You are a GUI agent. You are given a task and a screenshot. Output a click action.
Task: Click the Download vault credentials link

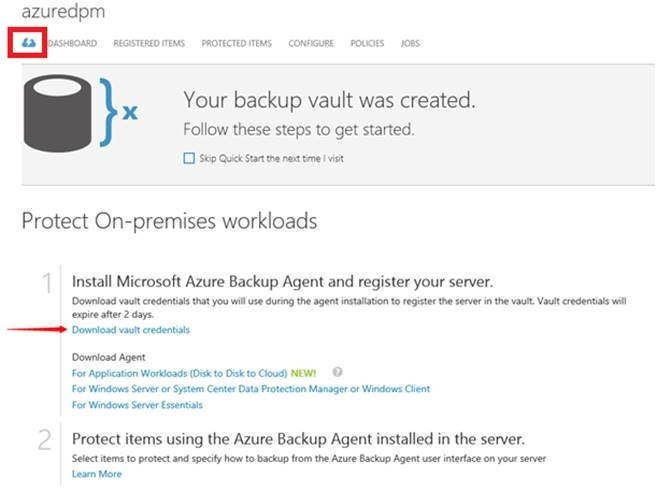(131, 329)
